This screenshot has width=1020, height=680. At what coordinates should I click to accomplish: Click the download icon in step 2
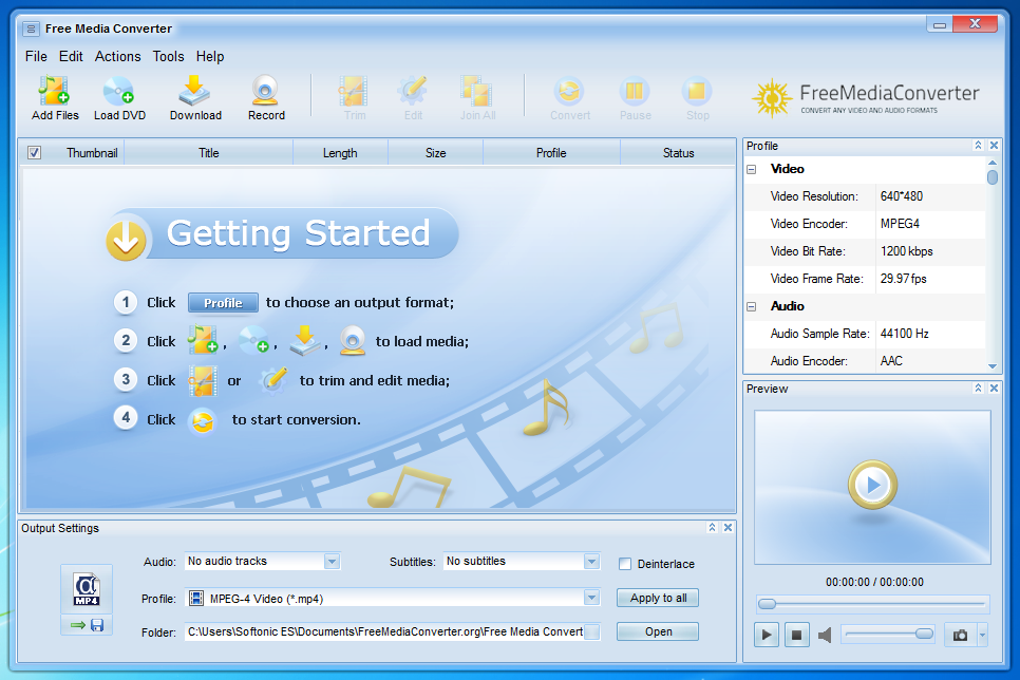pyautogui.click(x=305, y=340)
